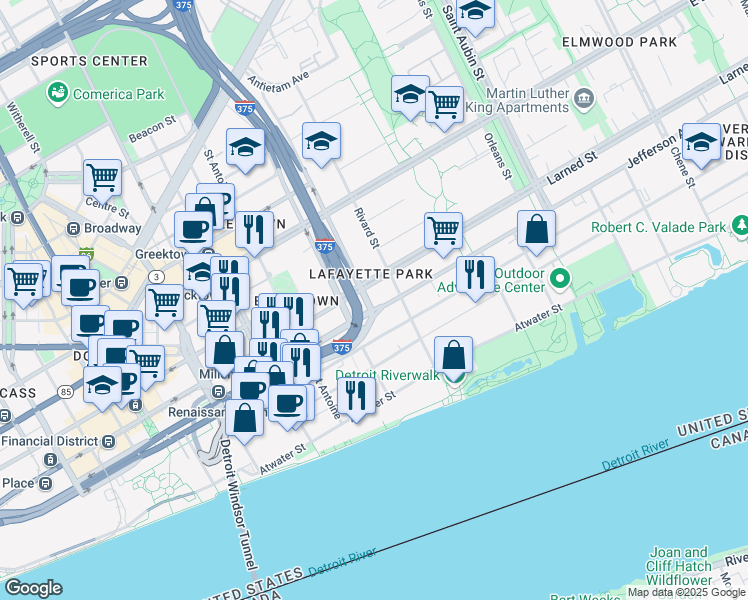This screenshot has height=600, width=748.
Task: Click the Detroit Windsor Tunnel label
Action: tap(237, 505)
